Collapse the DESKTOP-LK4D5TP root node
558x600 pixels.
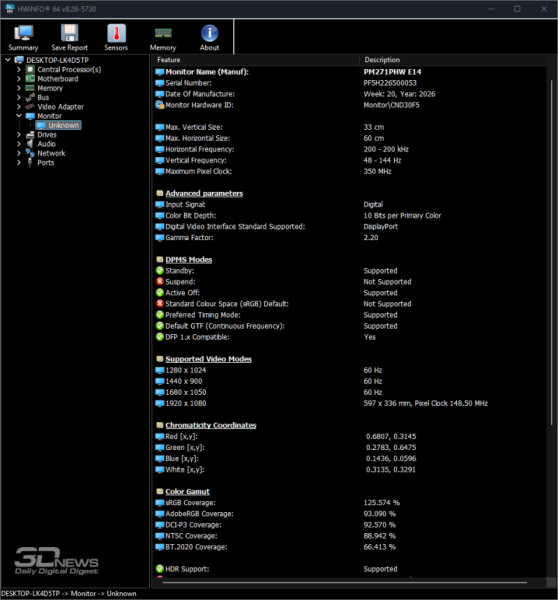[8, 60]
